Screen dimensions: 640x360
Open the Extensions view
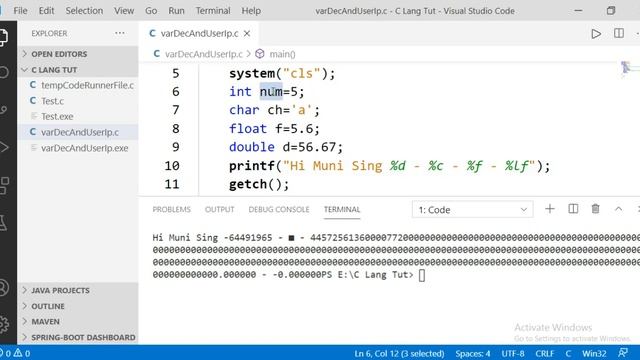pos(4,185)
